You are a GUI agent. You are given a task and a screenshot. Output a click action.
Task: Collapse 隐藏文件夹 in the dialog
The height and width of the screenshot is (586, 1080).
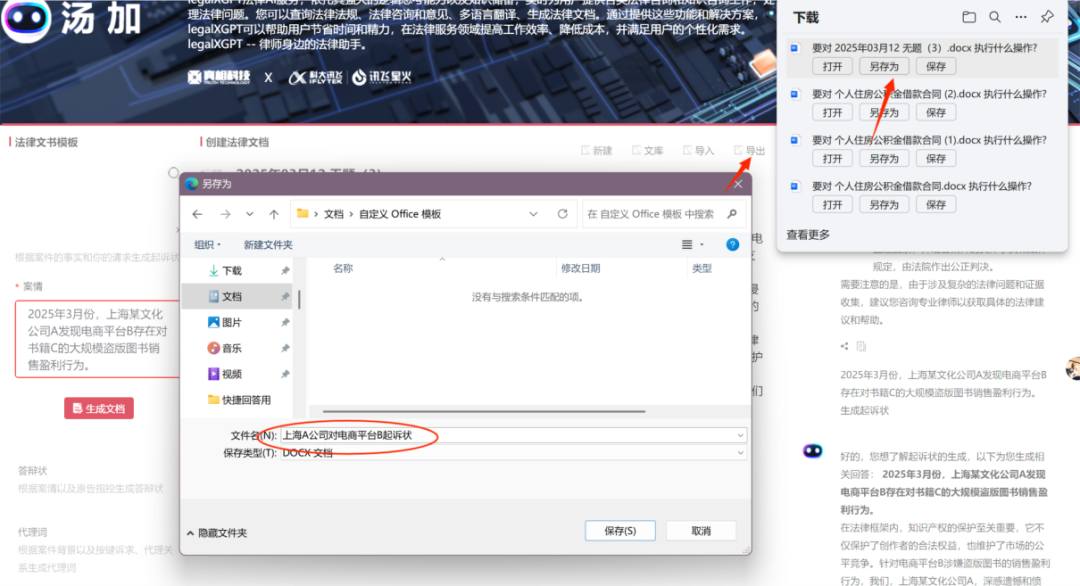pyautogui.click(x=219, y=532)
